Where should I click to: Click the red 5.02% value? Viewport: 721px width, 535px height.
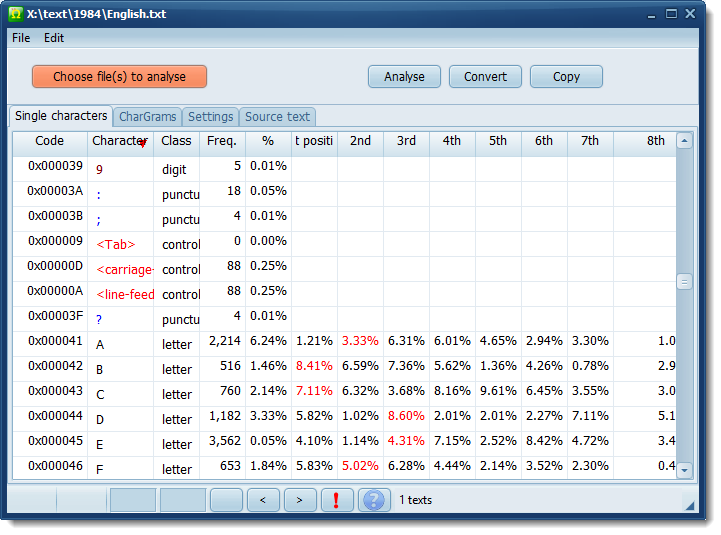360,466
